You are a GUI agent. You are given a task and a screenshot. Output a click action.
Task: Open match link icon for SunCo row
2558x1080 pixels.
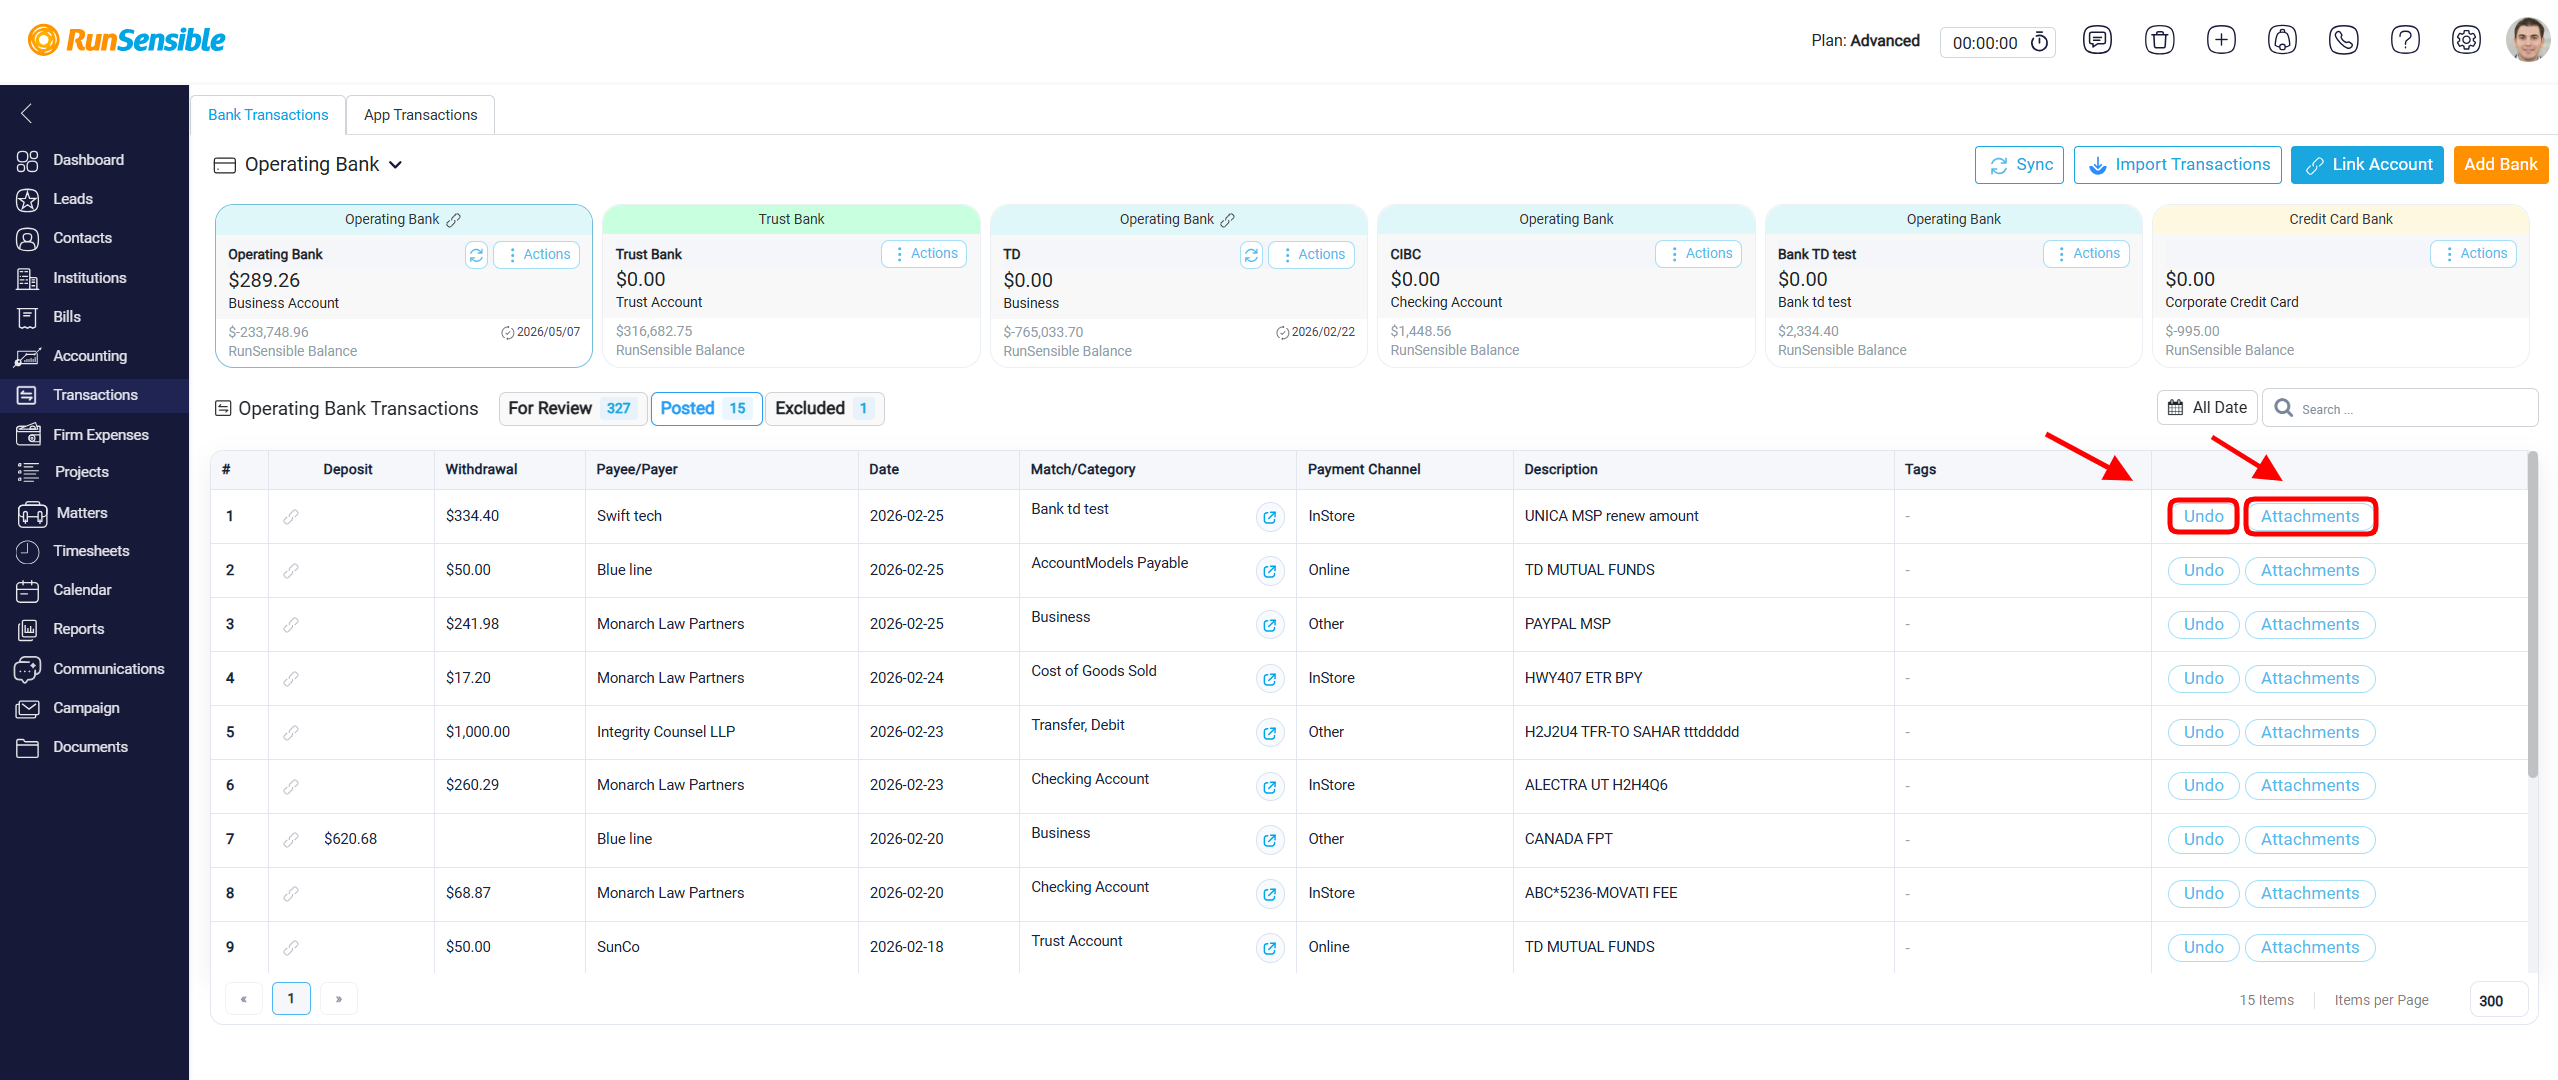pos(1269,948)
